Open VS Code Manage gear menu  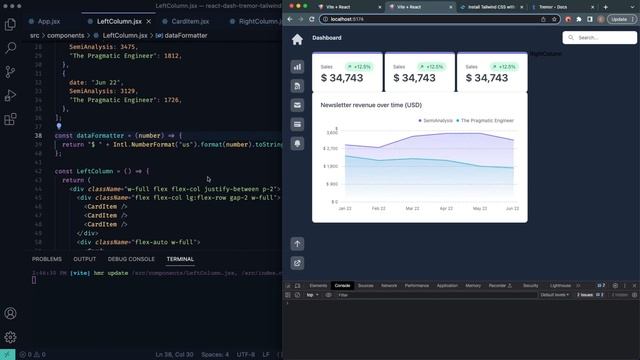[x=10, y=337]
